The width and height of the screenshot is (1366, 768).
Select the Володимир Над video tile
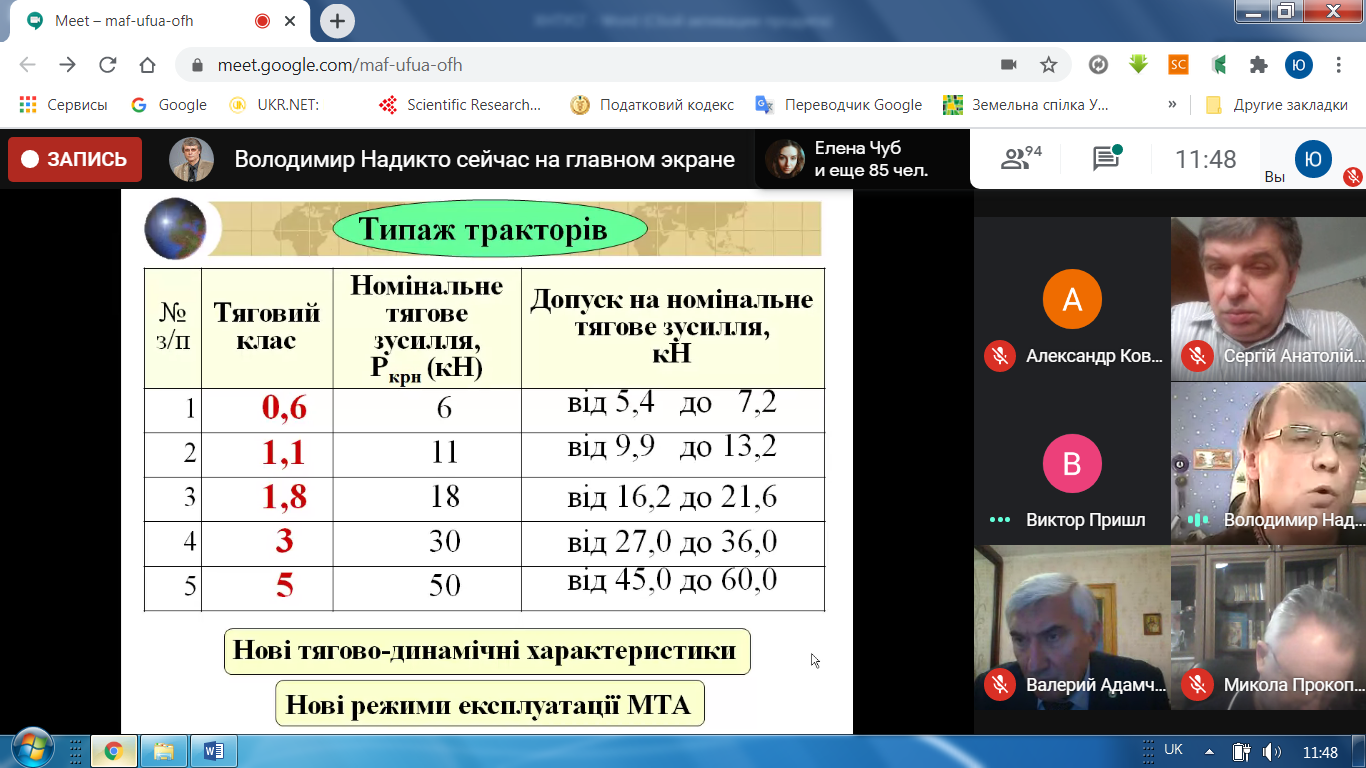[1268, 463]
